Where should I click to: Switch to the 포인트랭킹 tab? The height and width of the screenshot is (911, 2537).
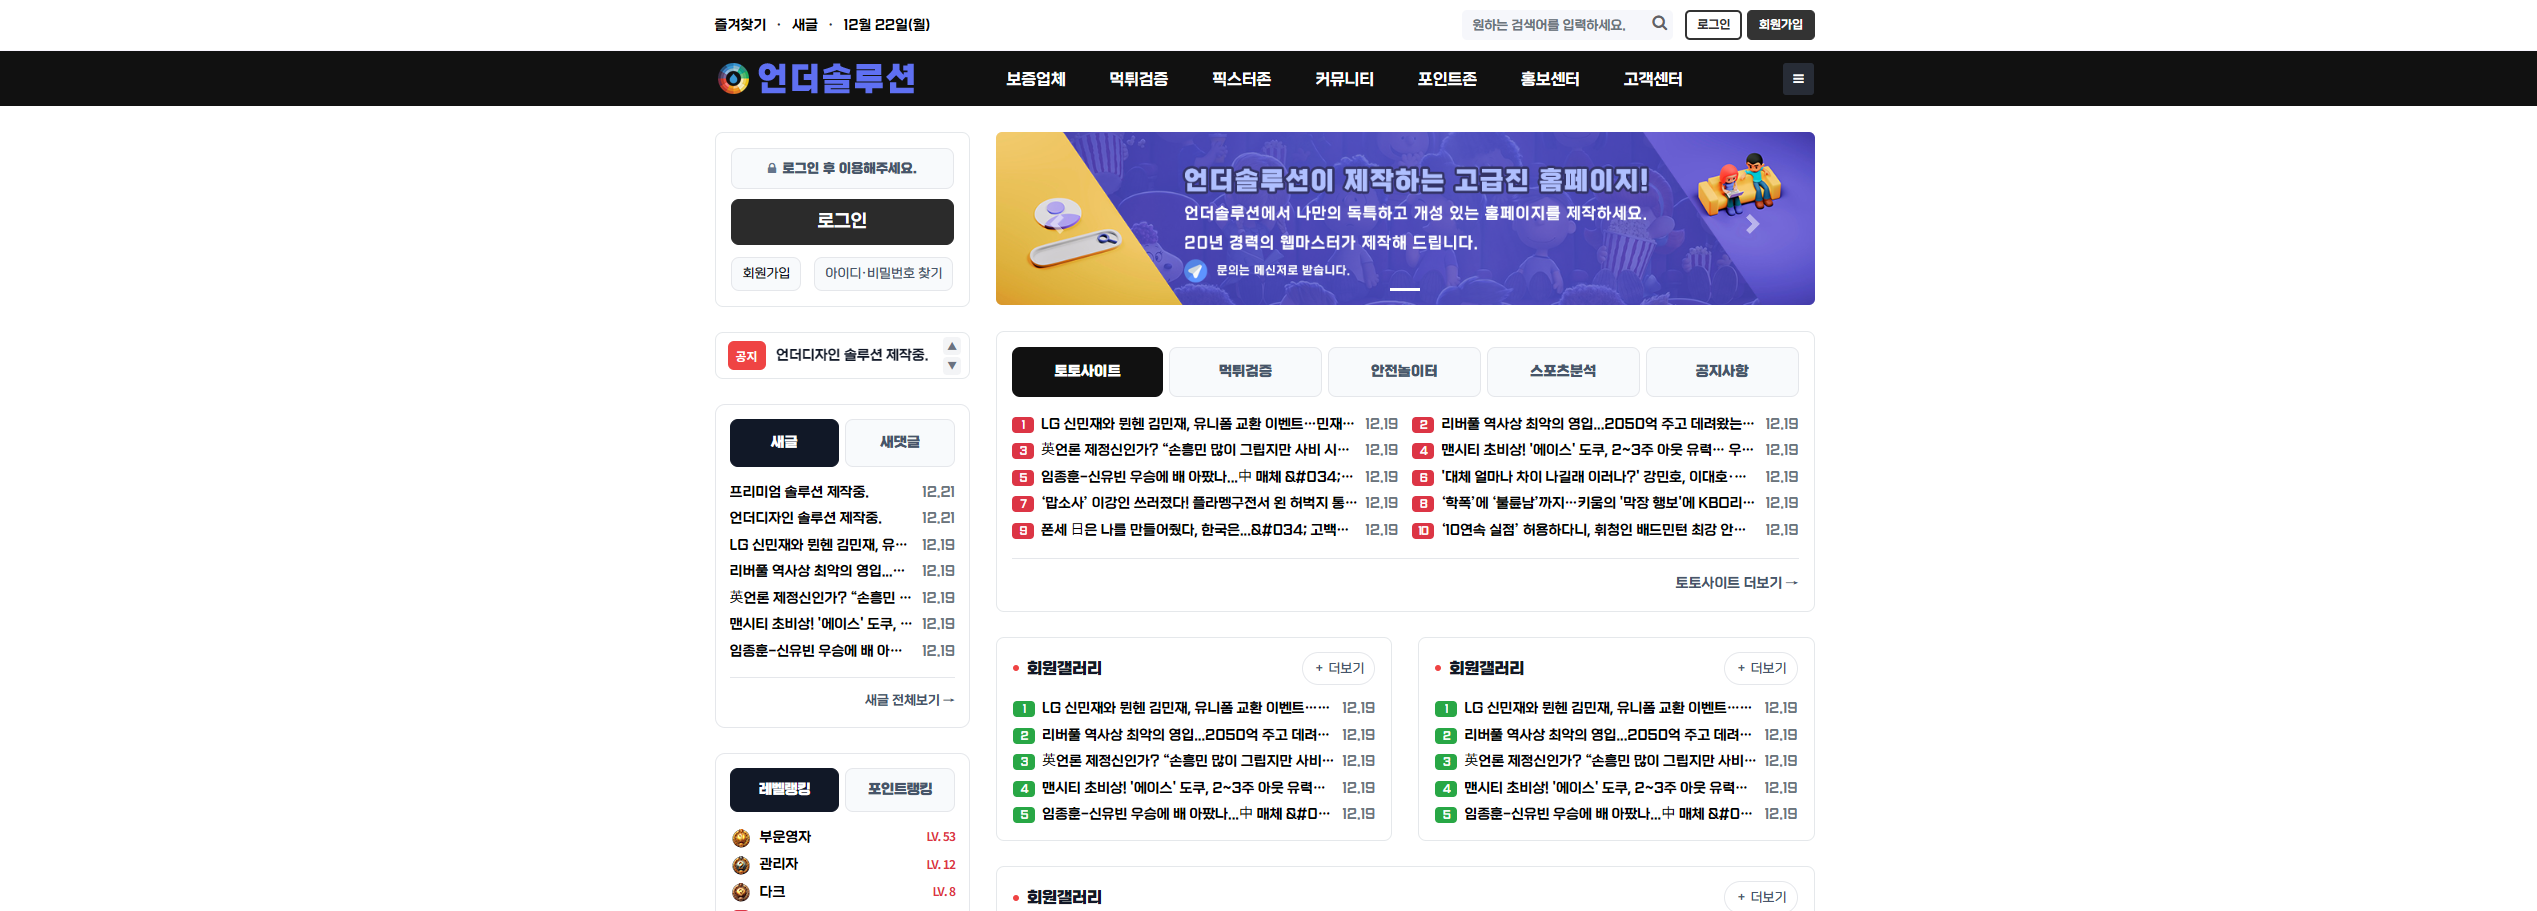click(x=899, y=789)
